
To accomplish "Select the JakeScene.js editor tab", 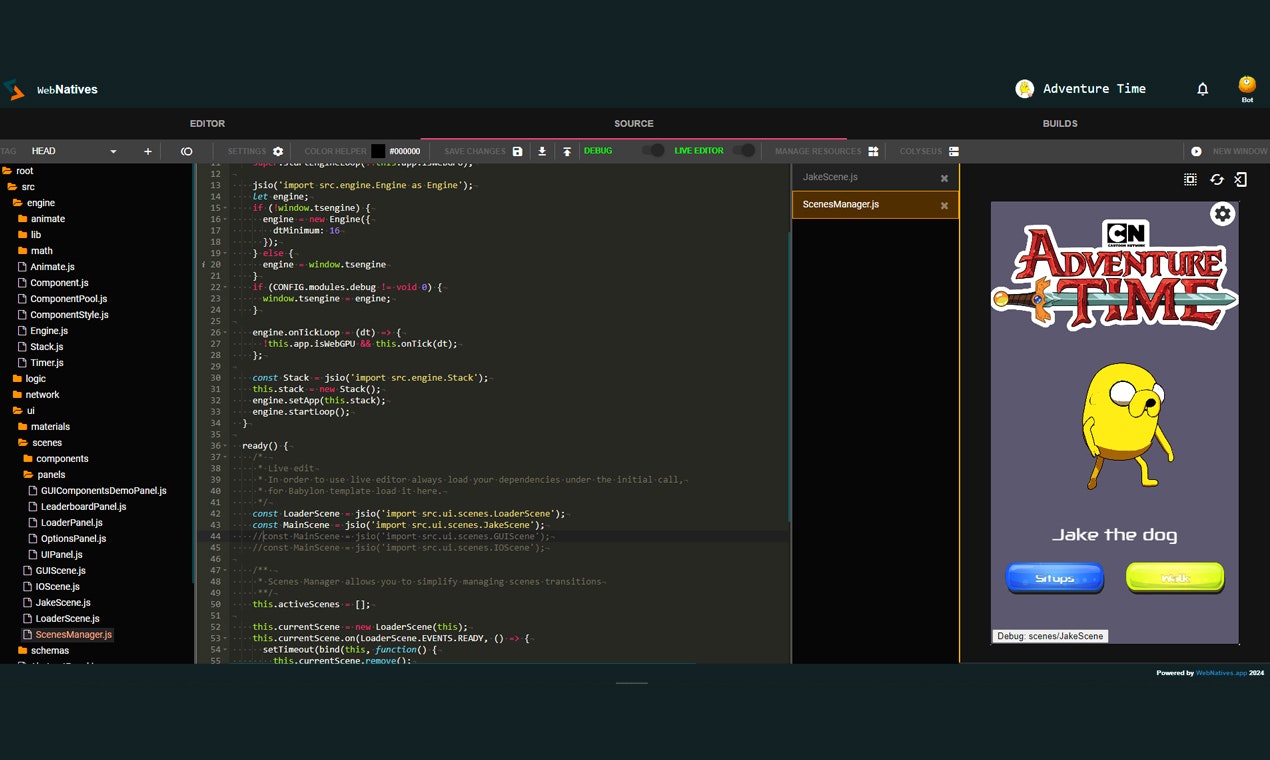I will [875, 178].
